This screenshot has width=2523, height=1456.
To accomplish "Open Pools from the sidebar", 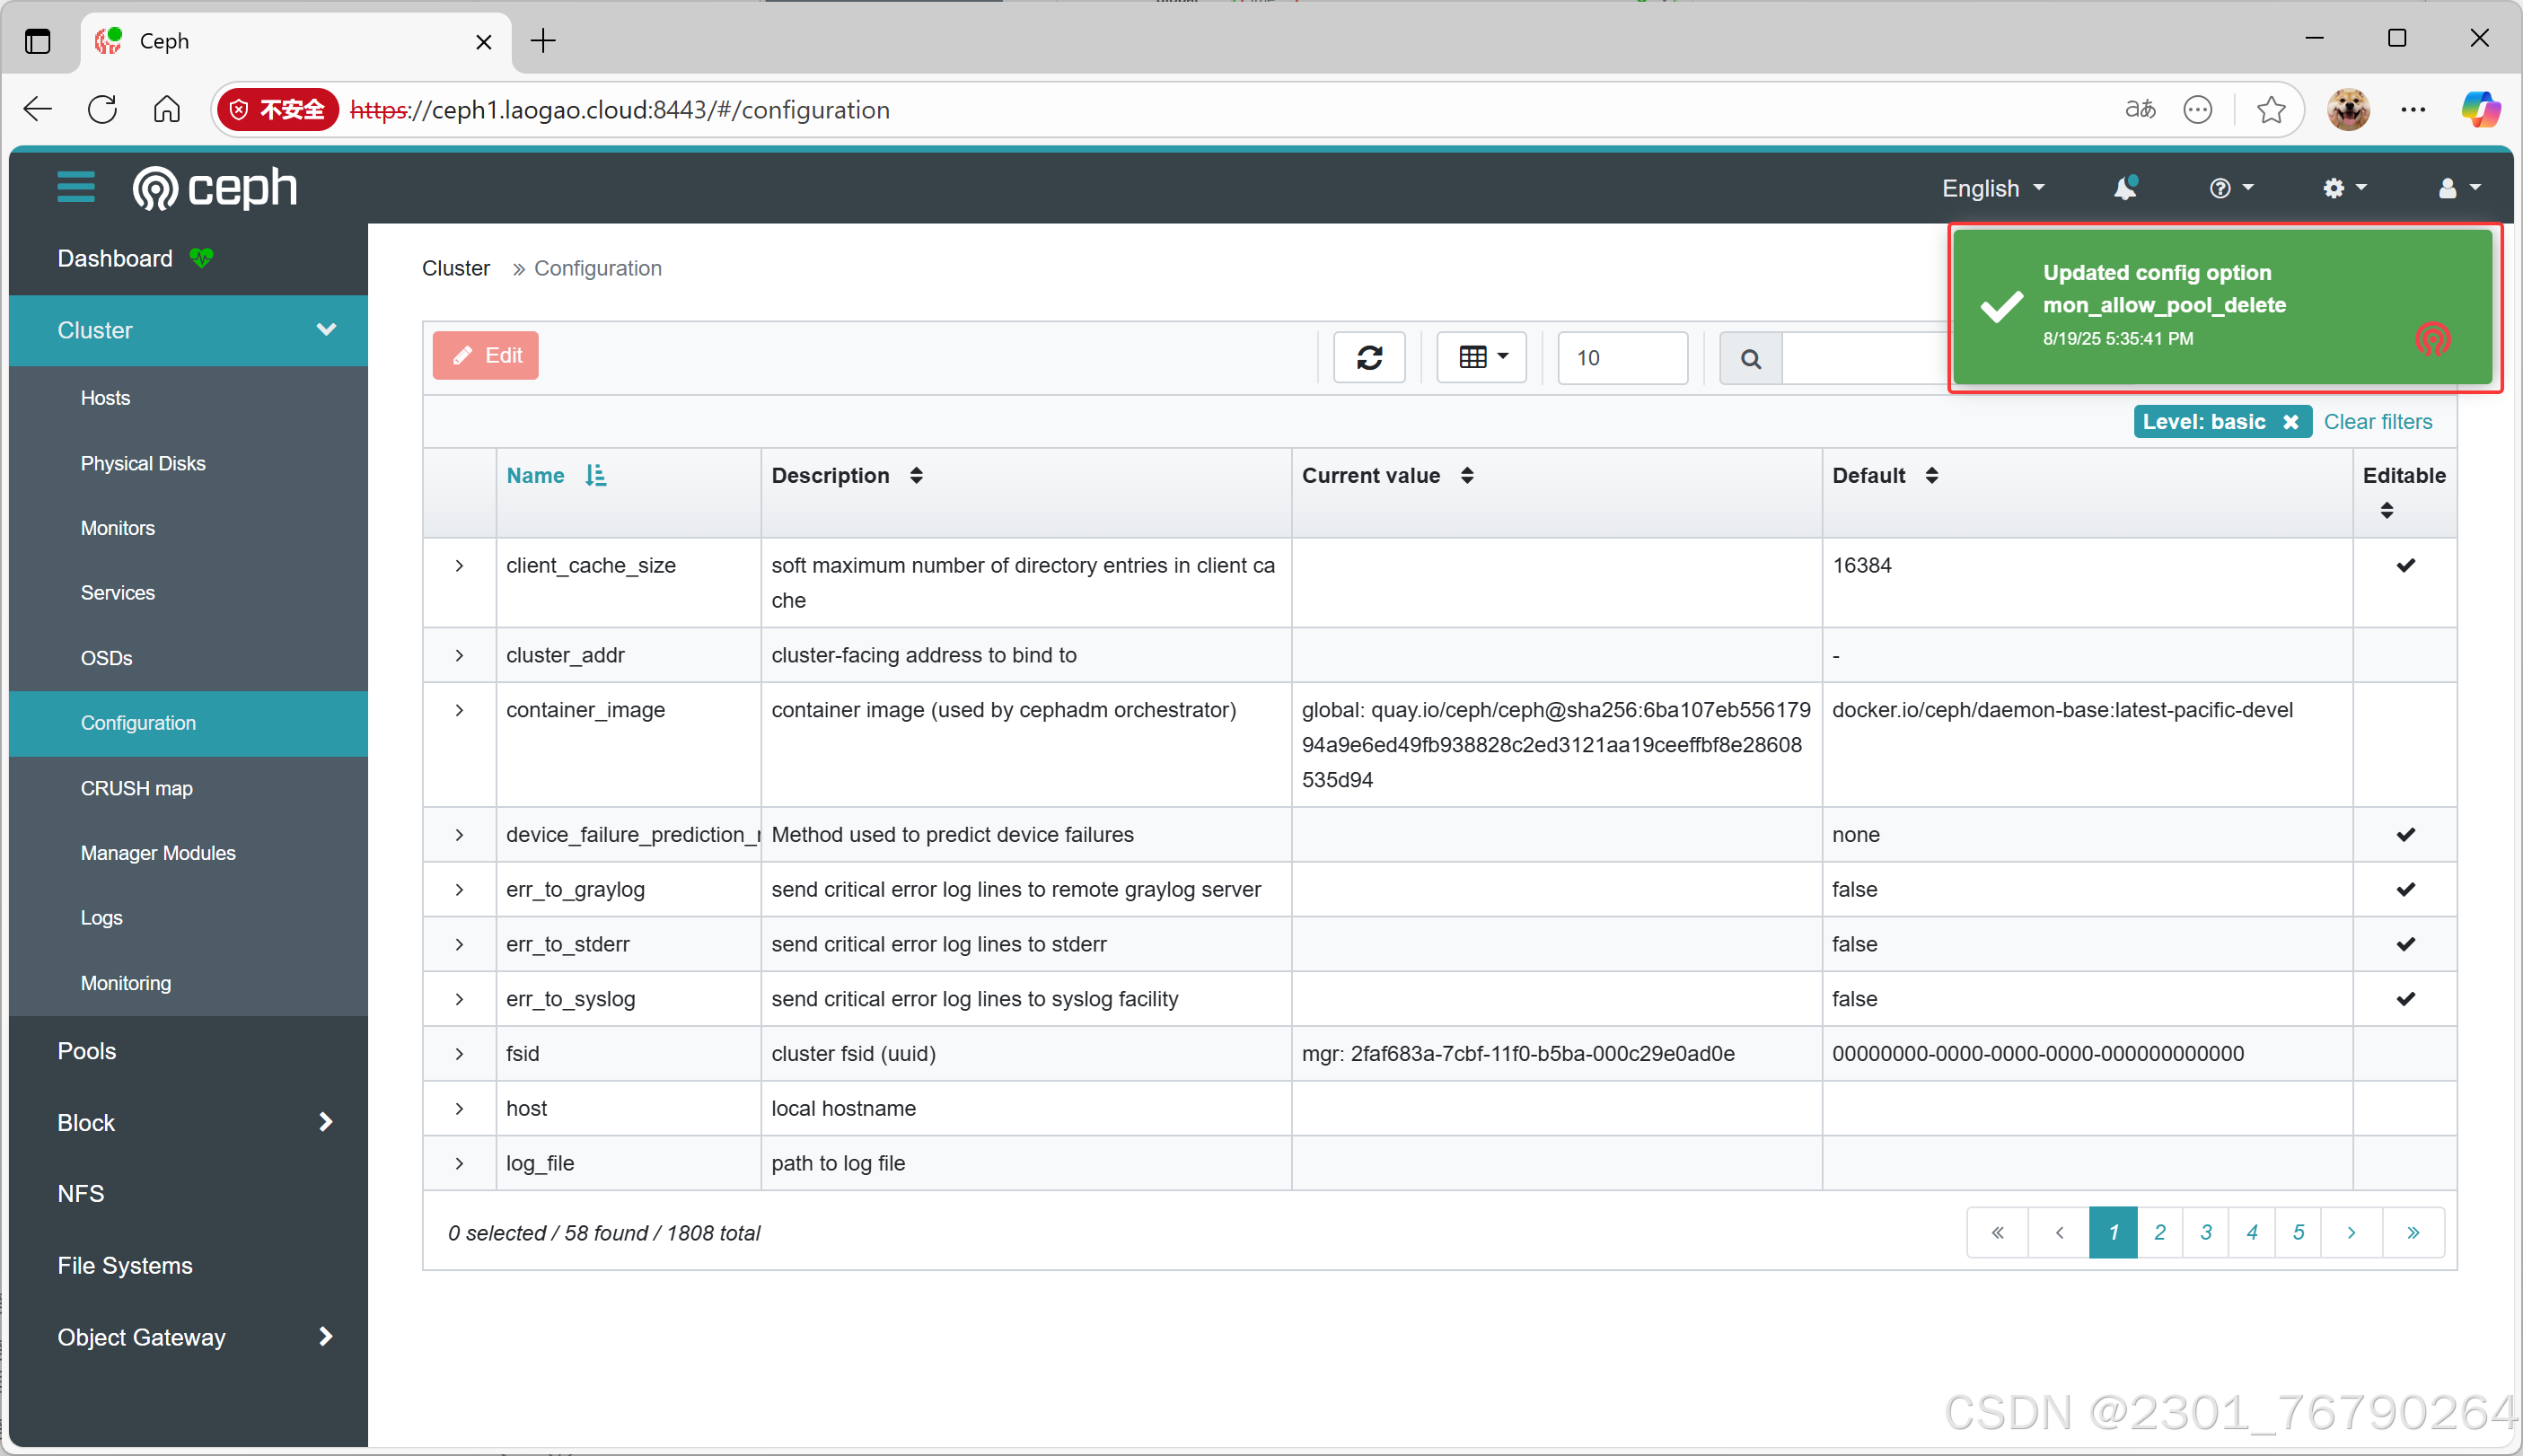I will point(87,1050).
